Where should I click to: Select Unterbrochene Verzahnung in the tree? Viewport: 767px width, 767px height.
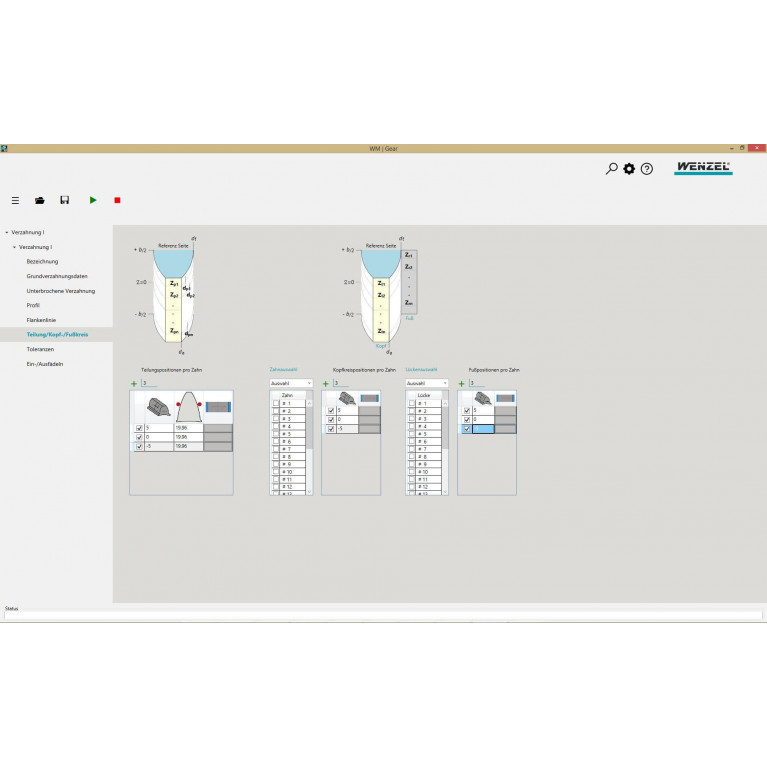[61, 291]
